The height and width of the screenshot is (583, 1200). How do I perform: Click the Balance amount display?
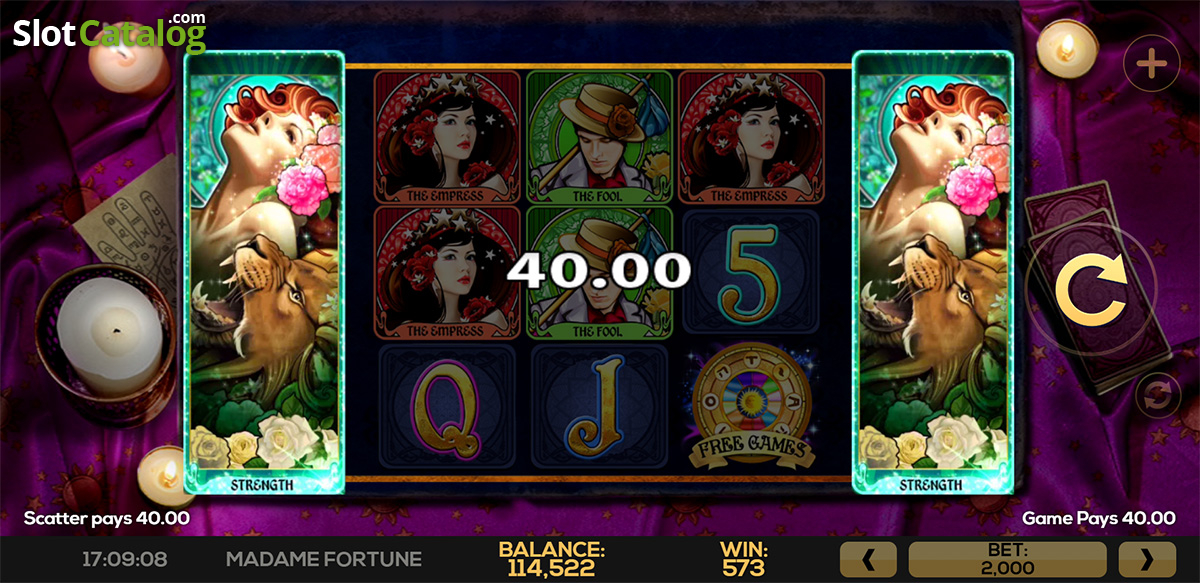click(x=551, y=560)
